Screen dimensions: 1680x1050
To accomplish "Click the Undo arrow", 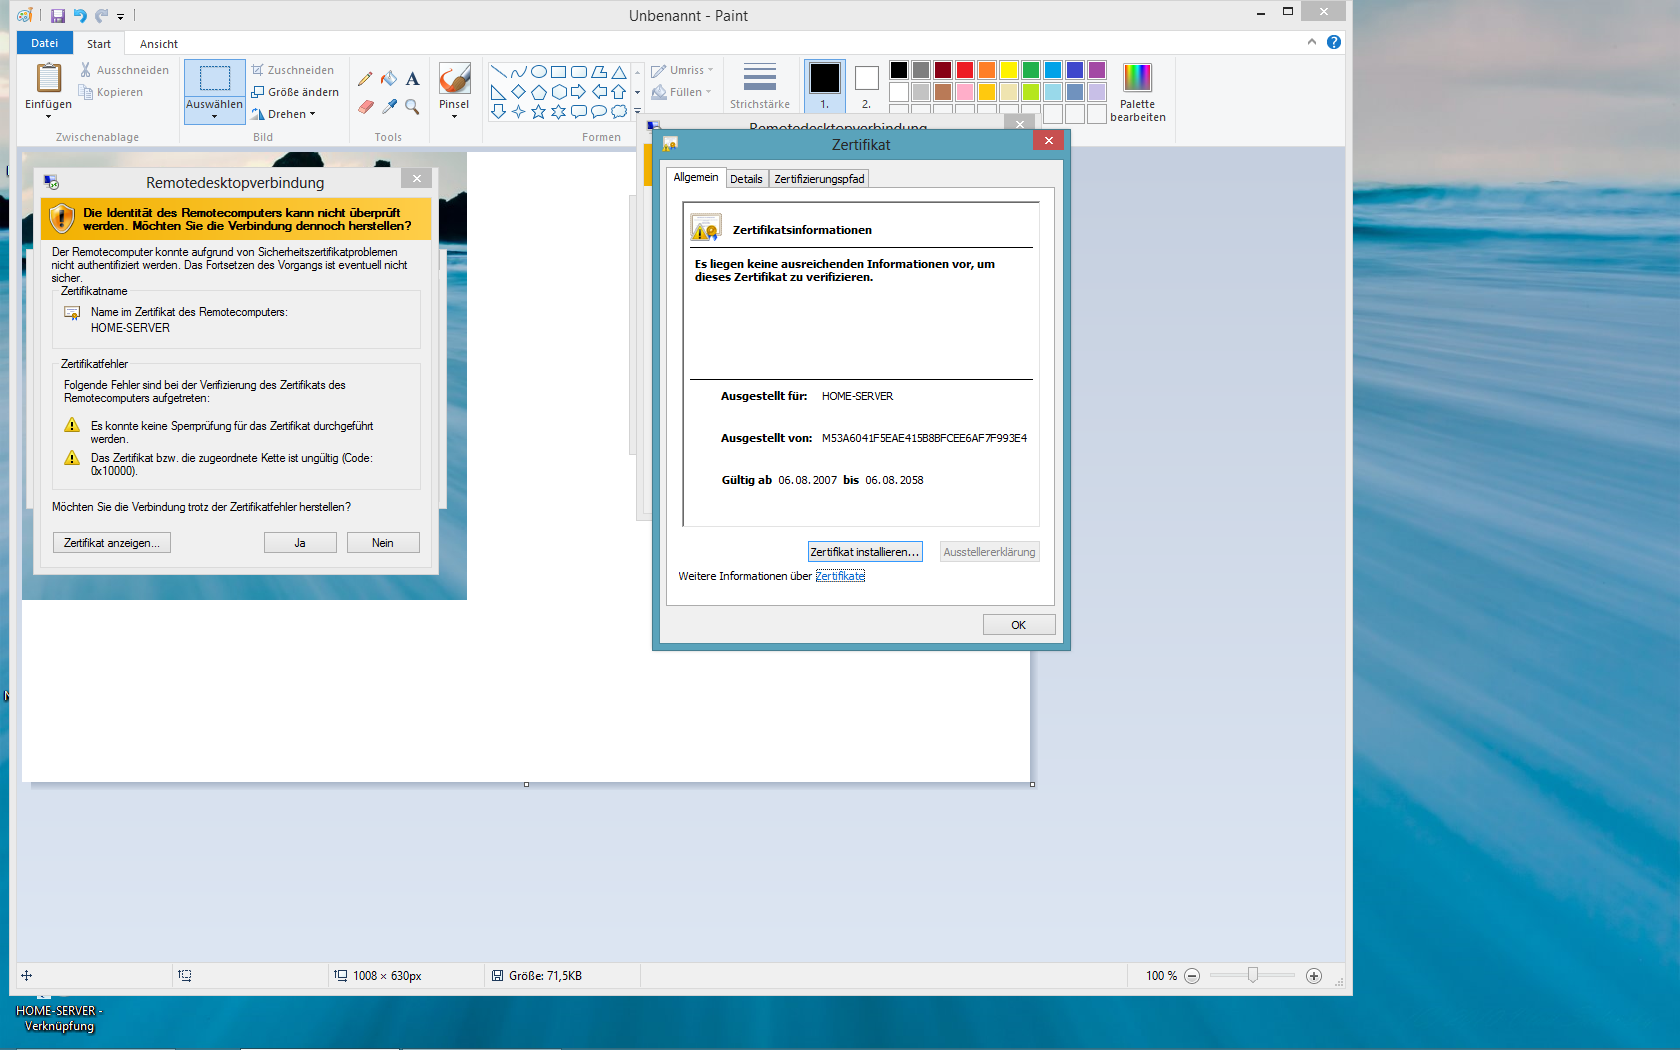I will pos(80,16).
